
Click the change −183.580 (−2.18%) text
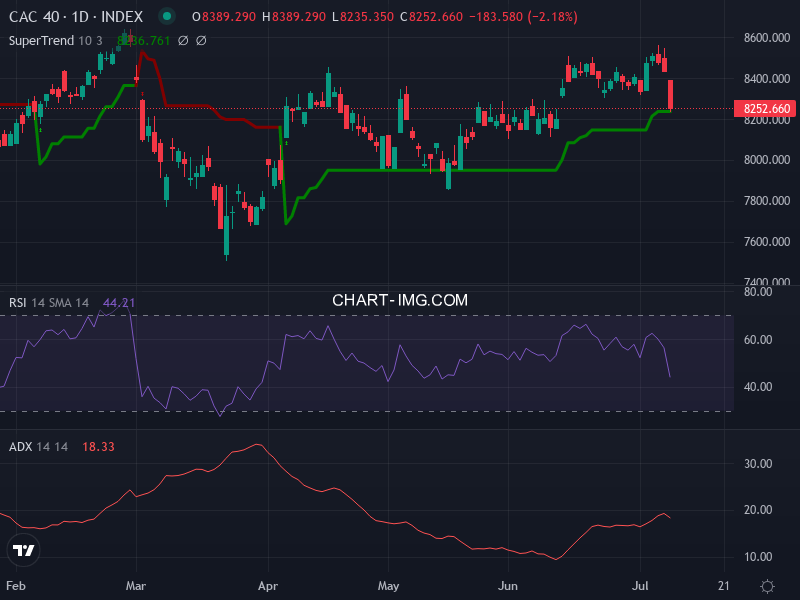click(523, 17)
